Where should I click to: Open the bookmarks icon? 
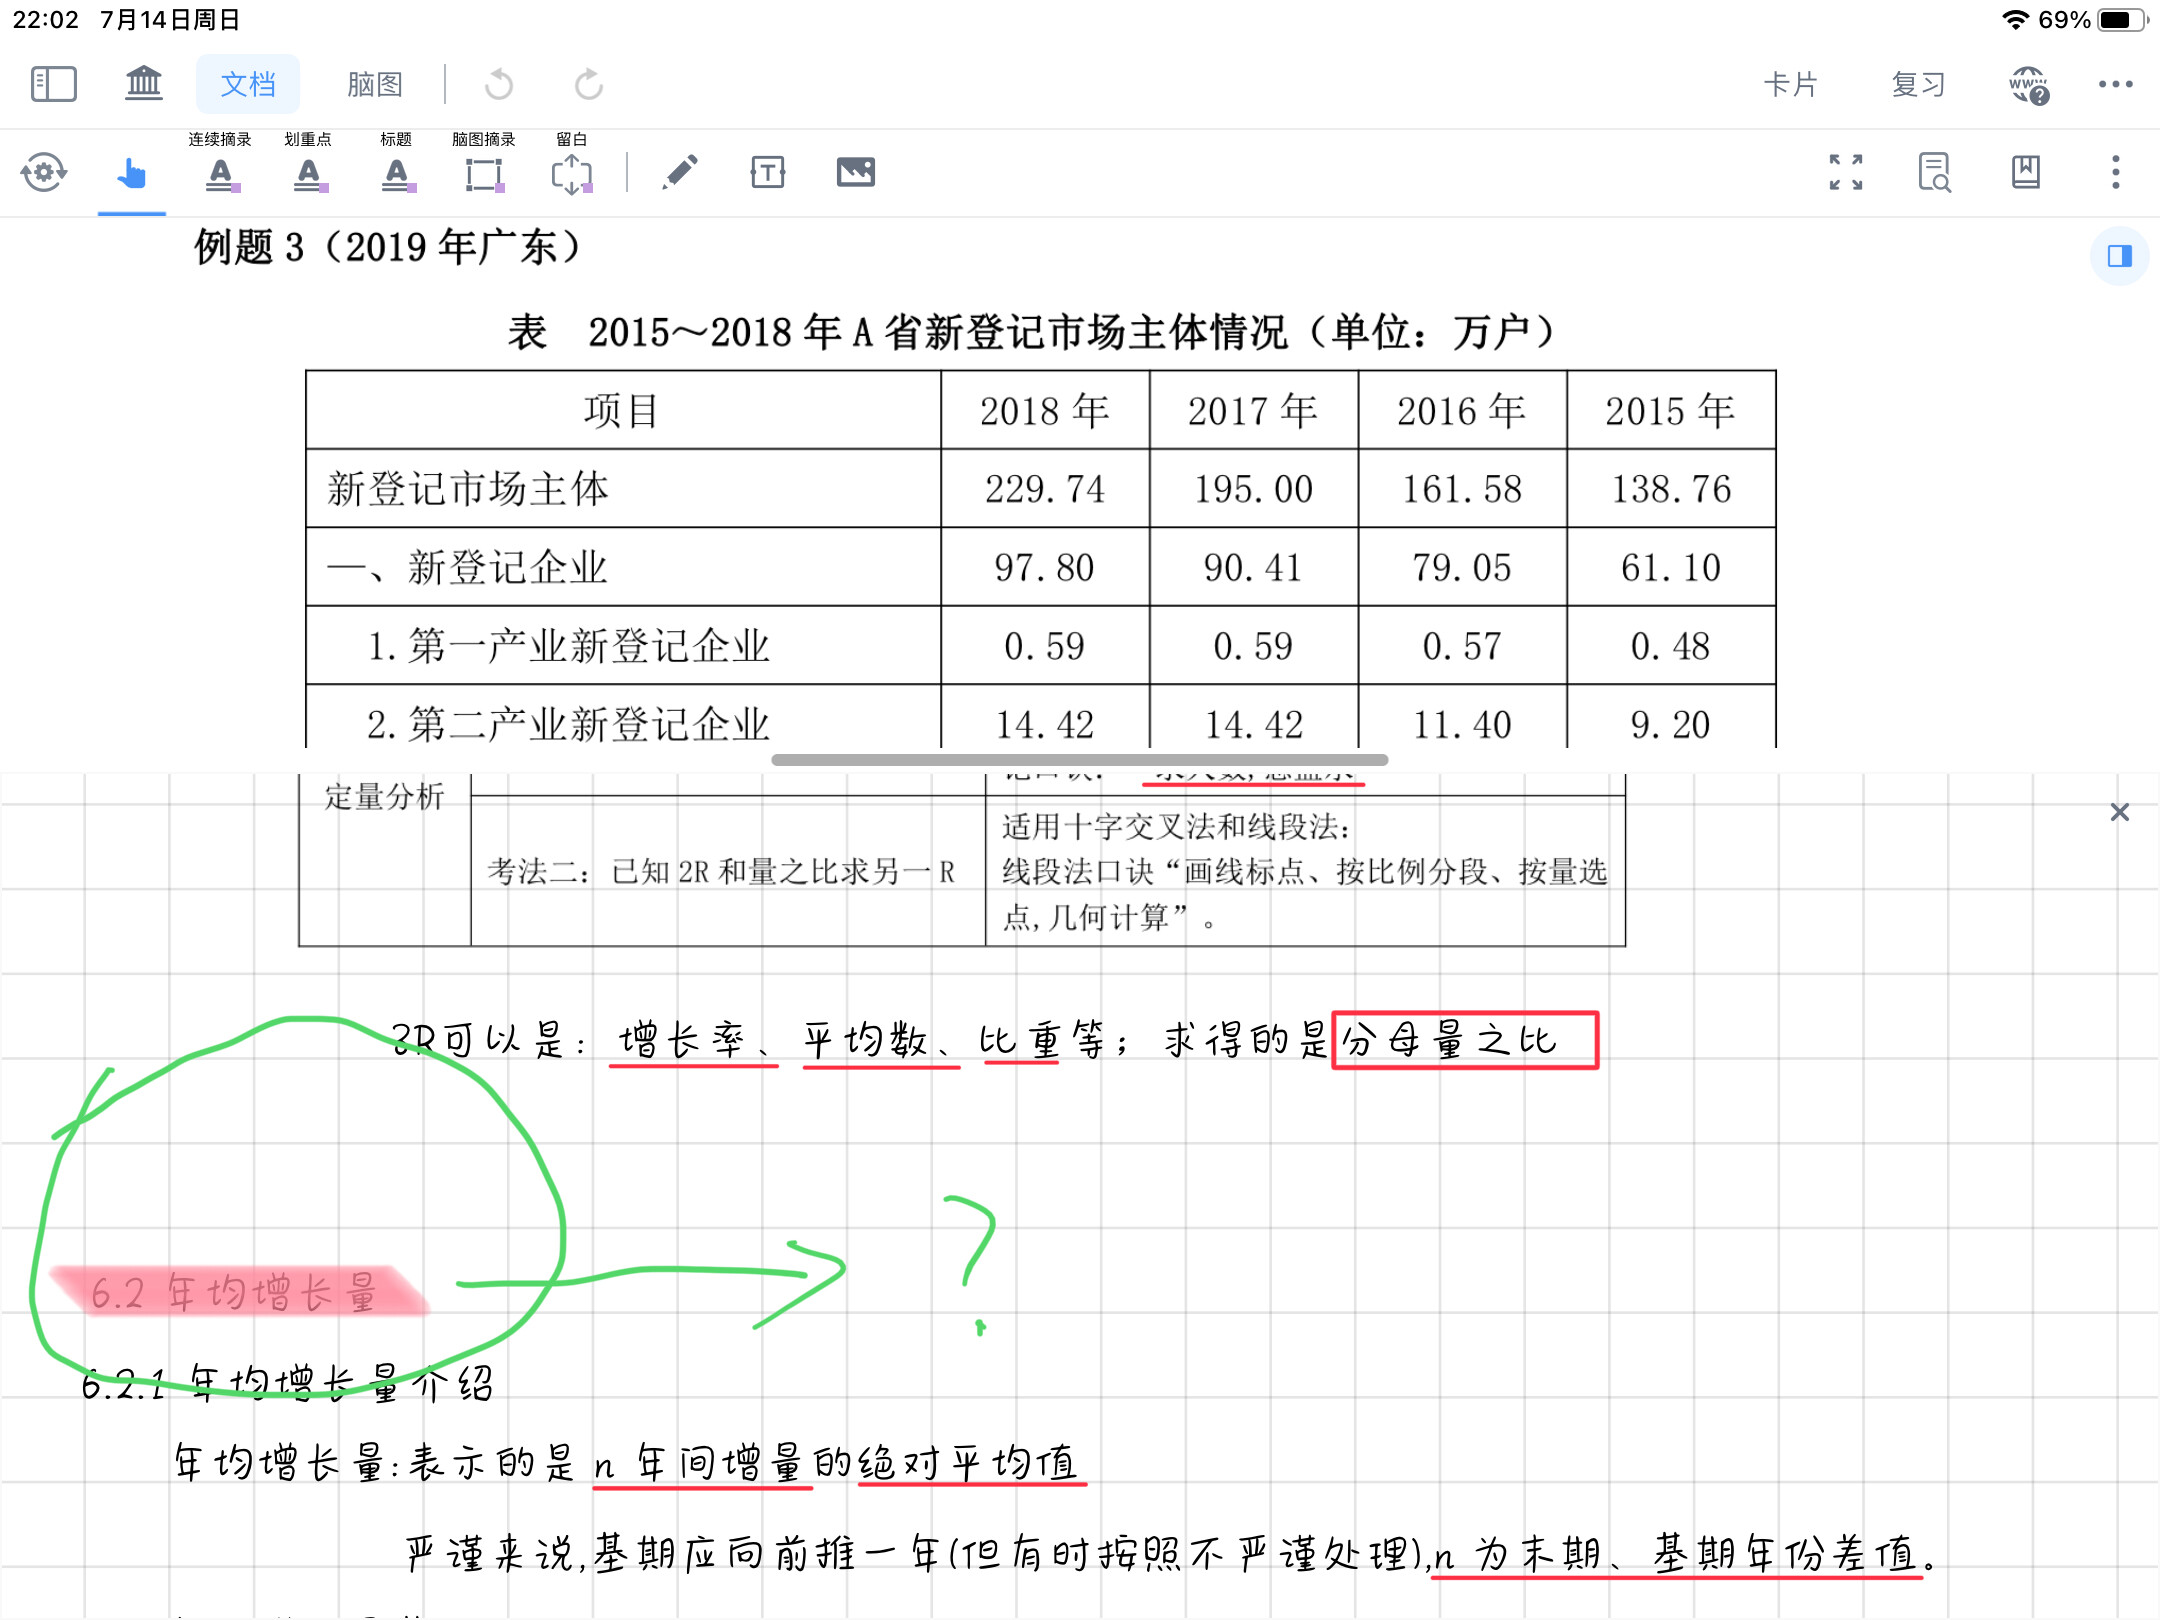point(2025,172)
